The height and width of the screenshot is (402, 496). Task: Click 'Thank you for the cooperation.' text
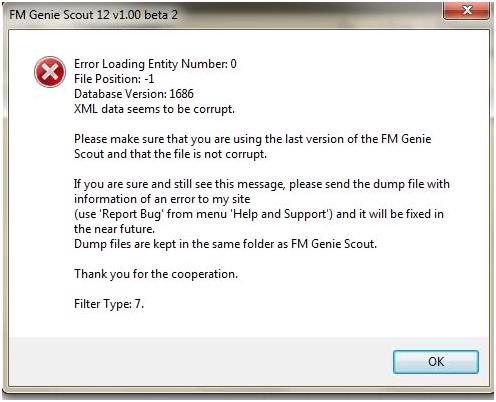(156, 274)
